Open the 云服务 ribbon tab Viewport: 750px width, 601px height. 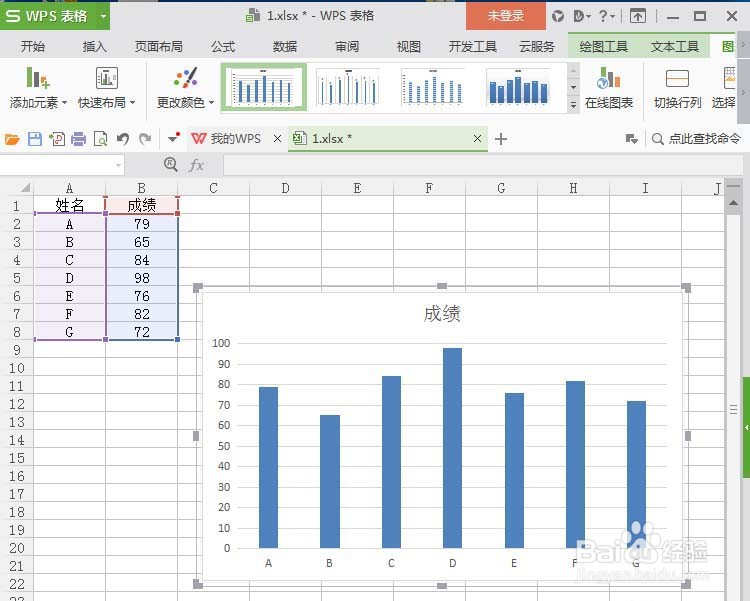537,46
